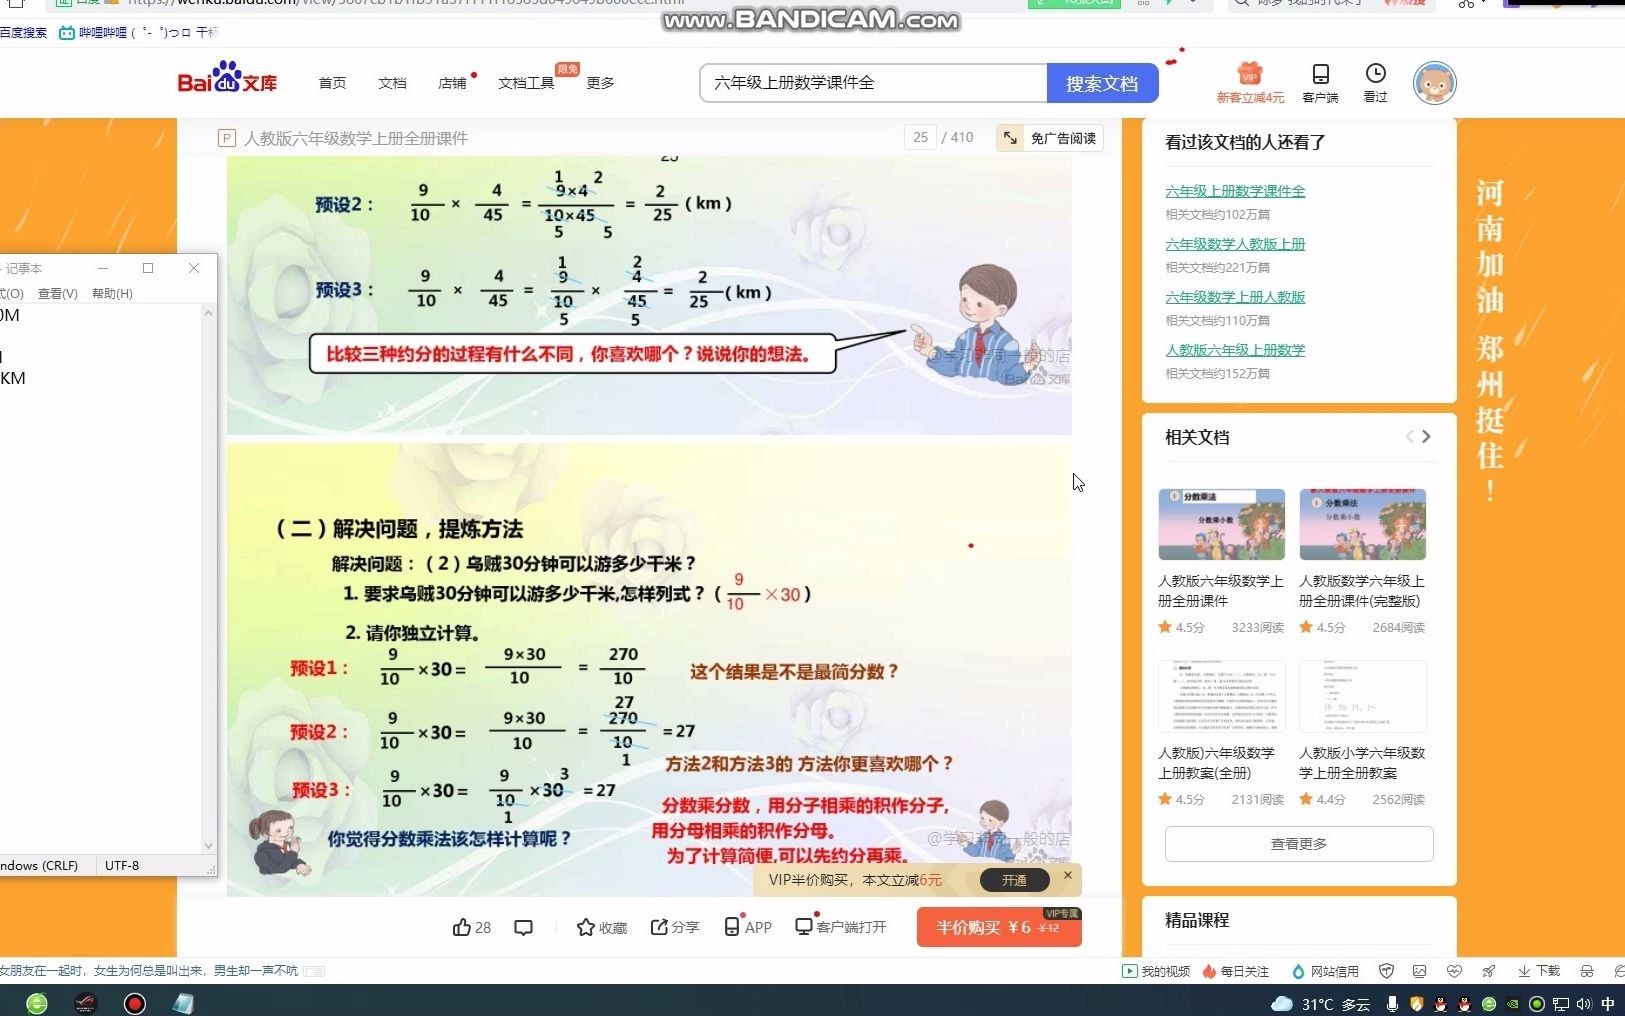Close the VIP半价购买 promotion banner
Screen dimensions: 1625x1016
(1068, 875)
